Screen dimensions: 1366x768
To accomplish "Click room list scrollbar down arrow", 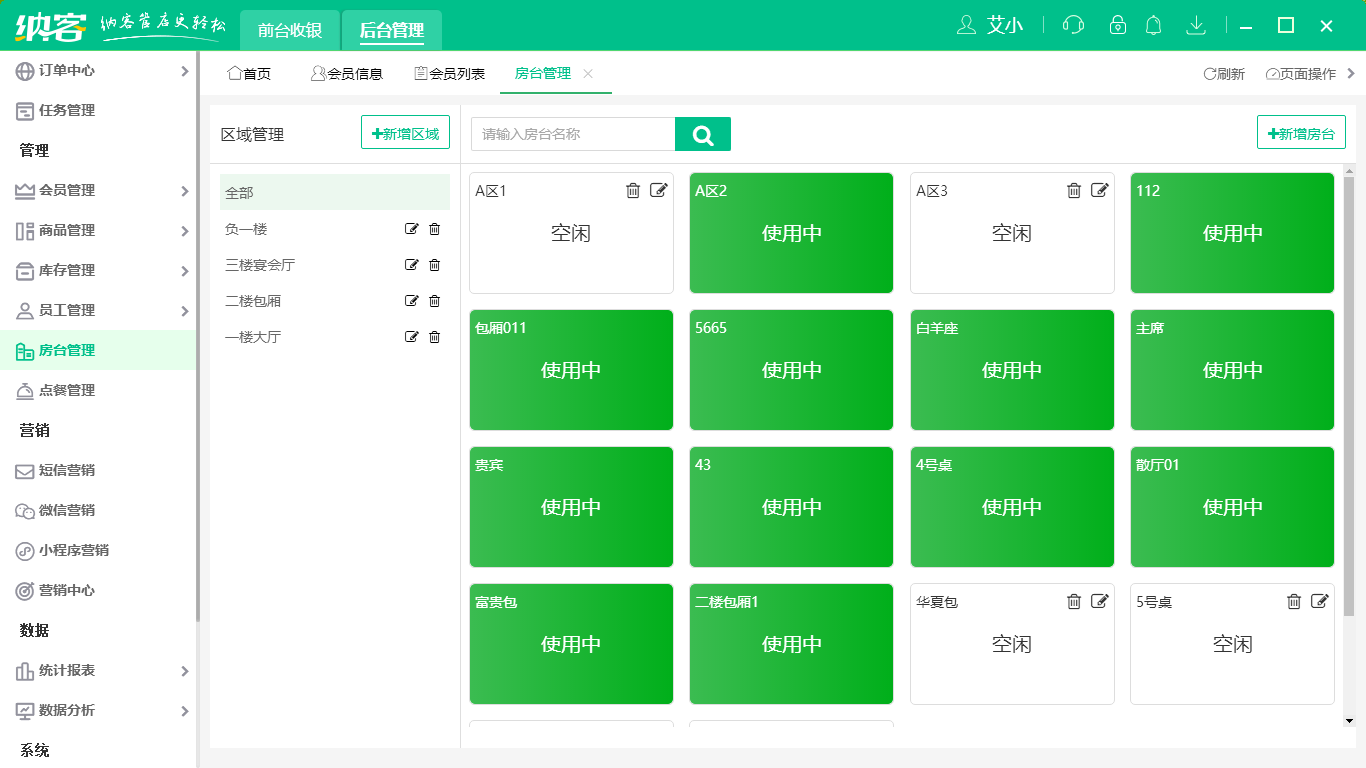I will point(1349,720).
